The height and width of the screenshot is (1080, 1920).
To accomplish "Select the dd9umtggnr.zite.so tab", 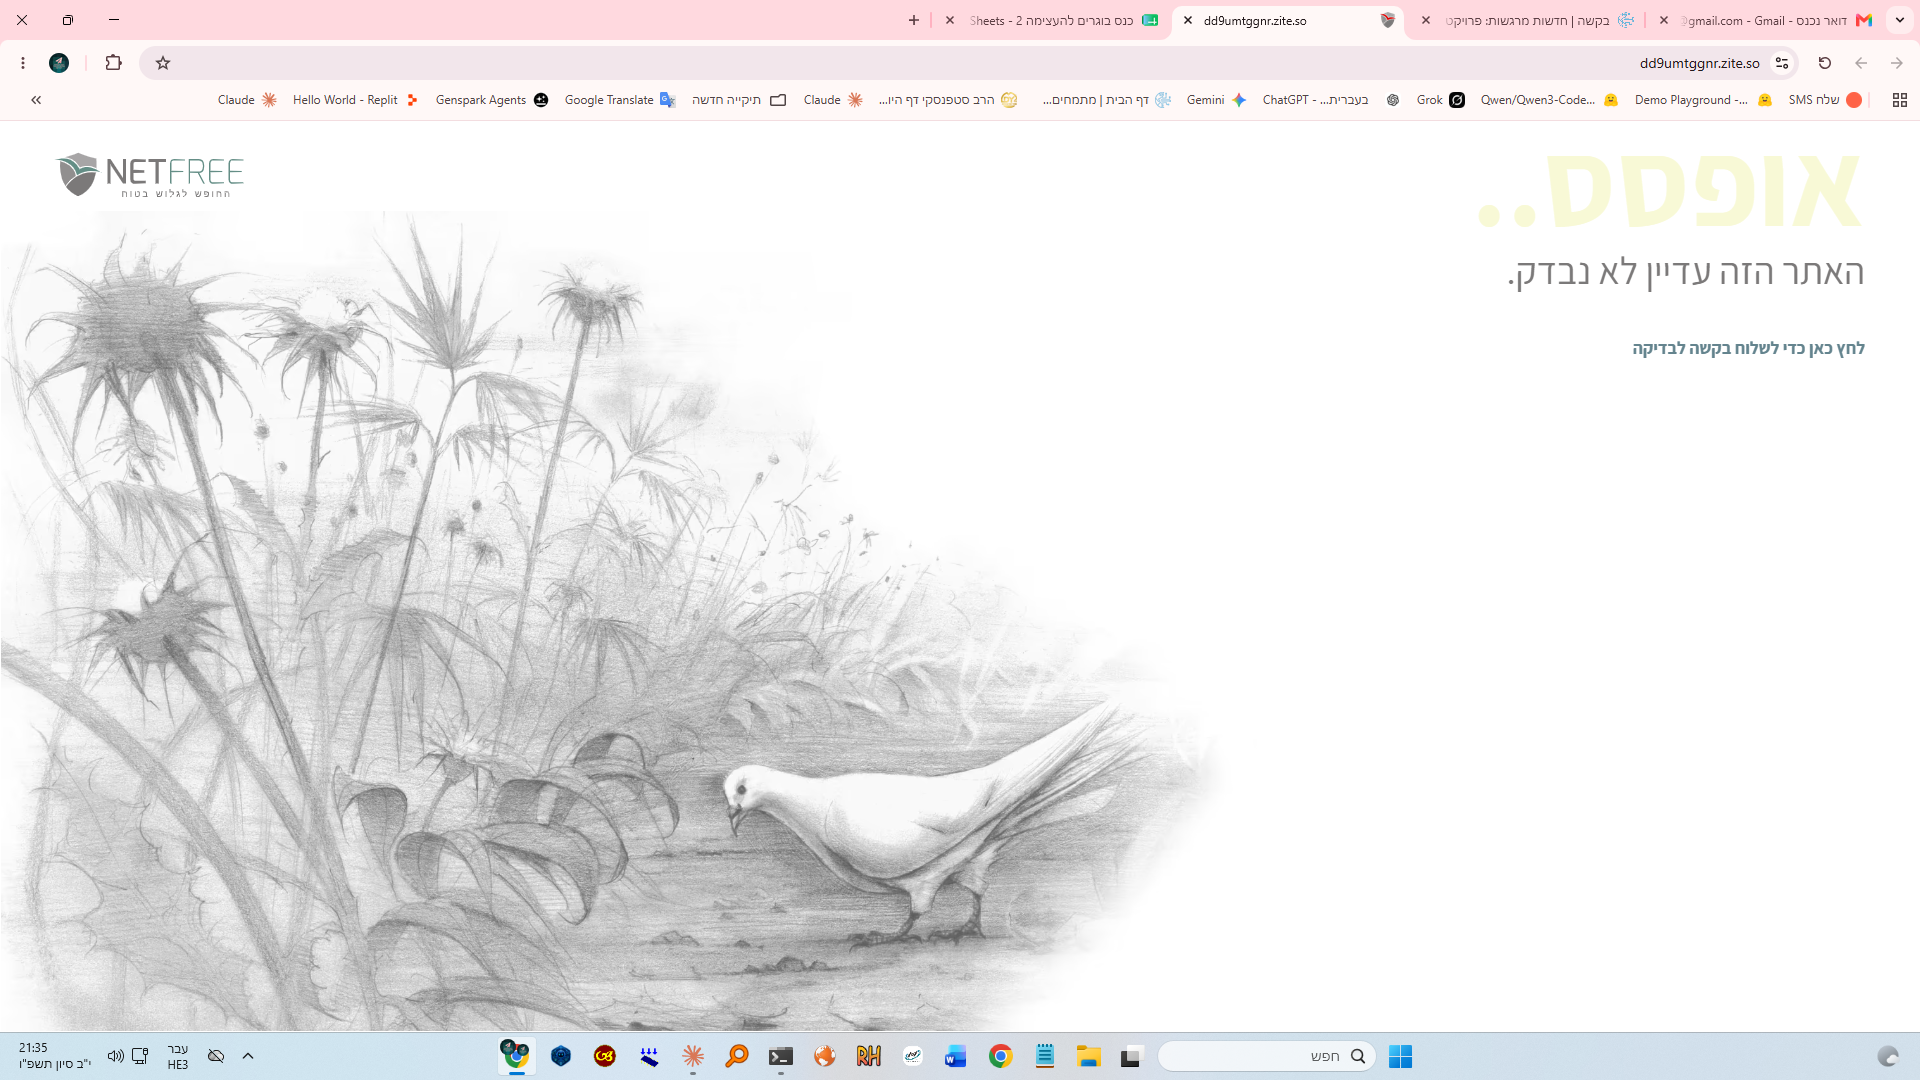I will click(1288, 20).
